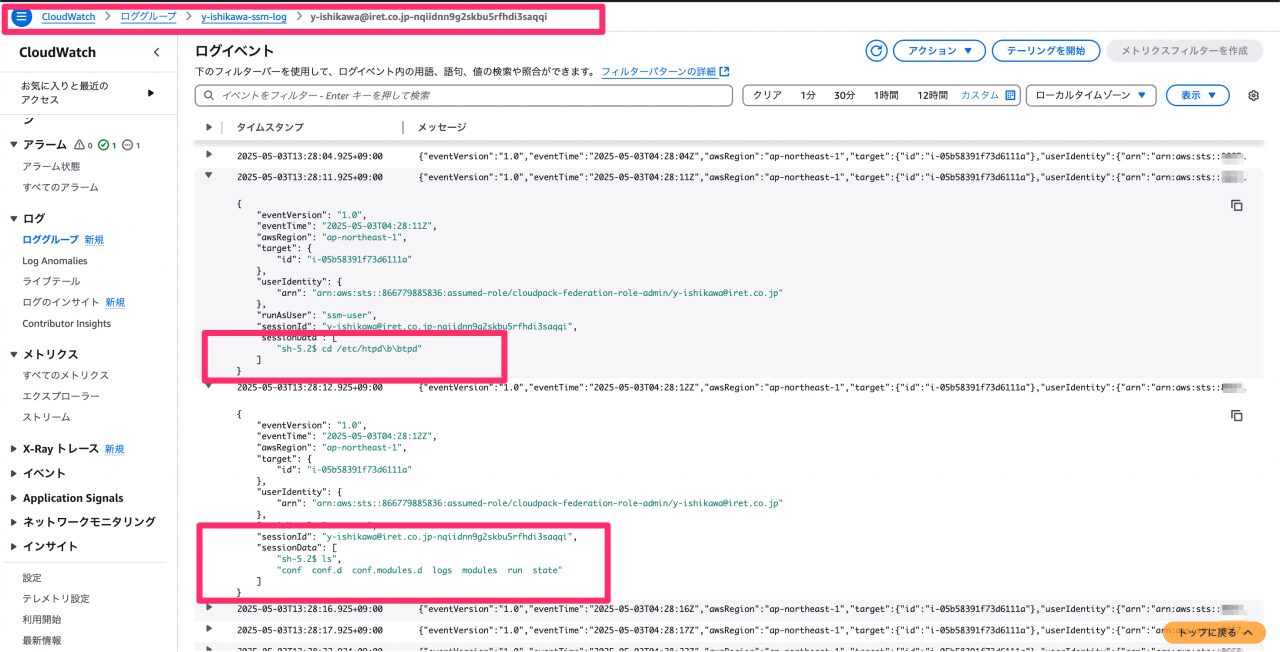Go to CloudWatch via the breadcrumb
This screenshot has width=1280, height=652.
68,17
